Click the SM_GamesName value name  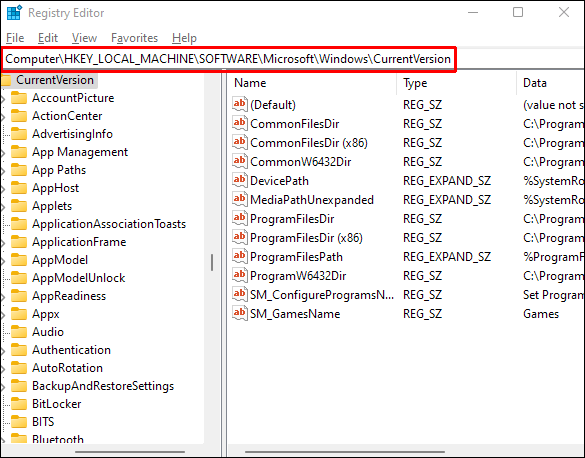point(295,314)
